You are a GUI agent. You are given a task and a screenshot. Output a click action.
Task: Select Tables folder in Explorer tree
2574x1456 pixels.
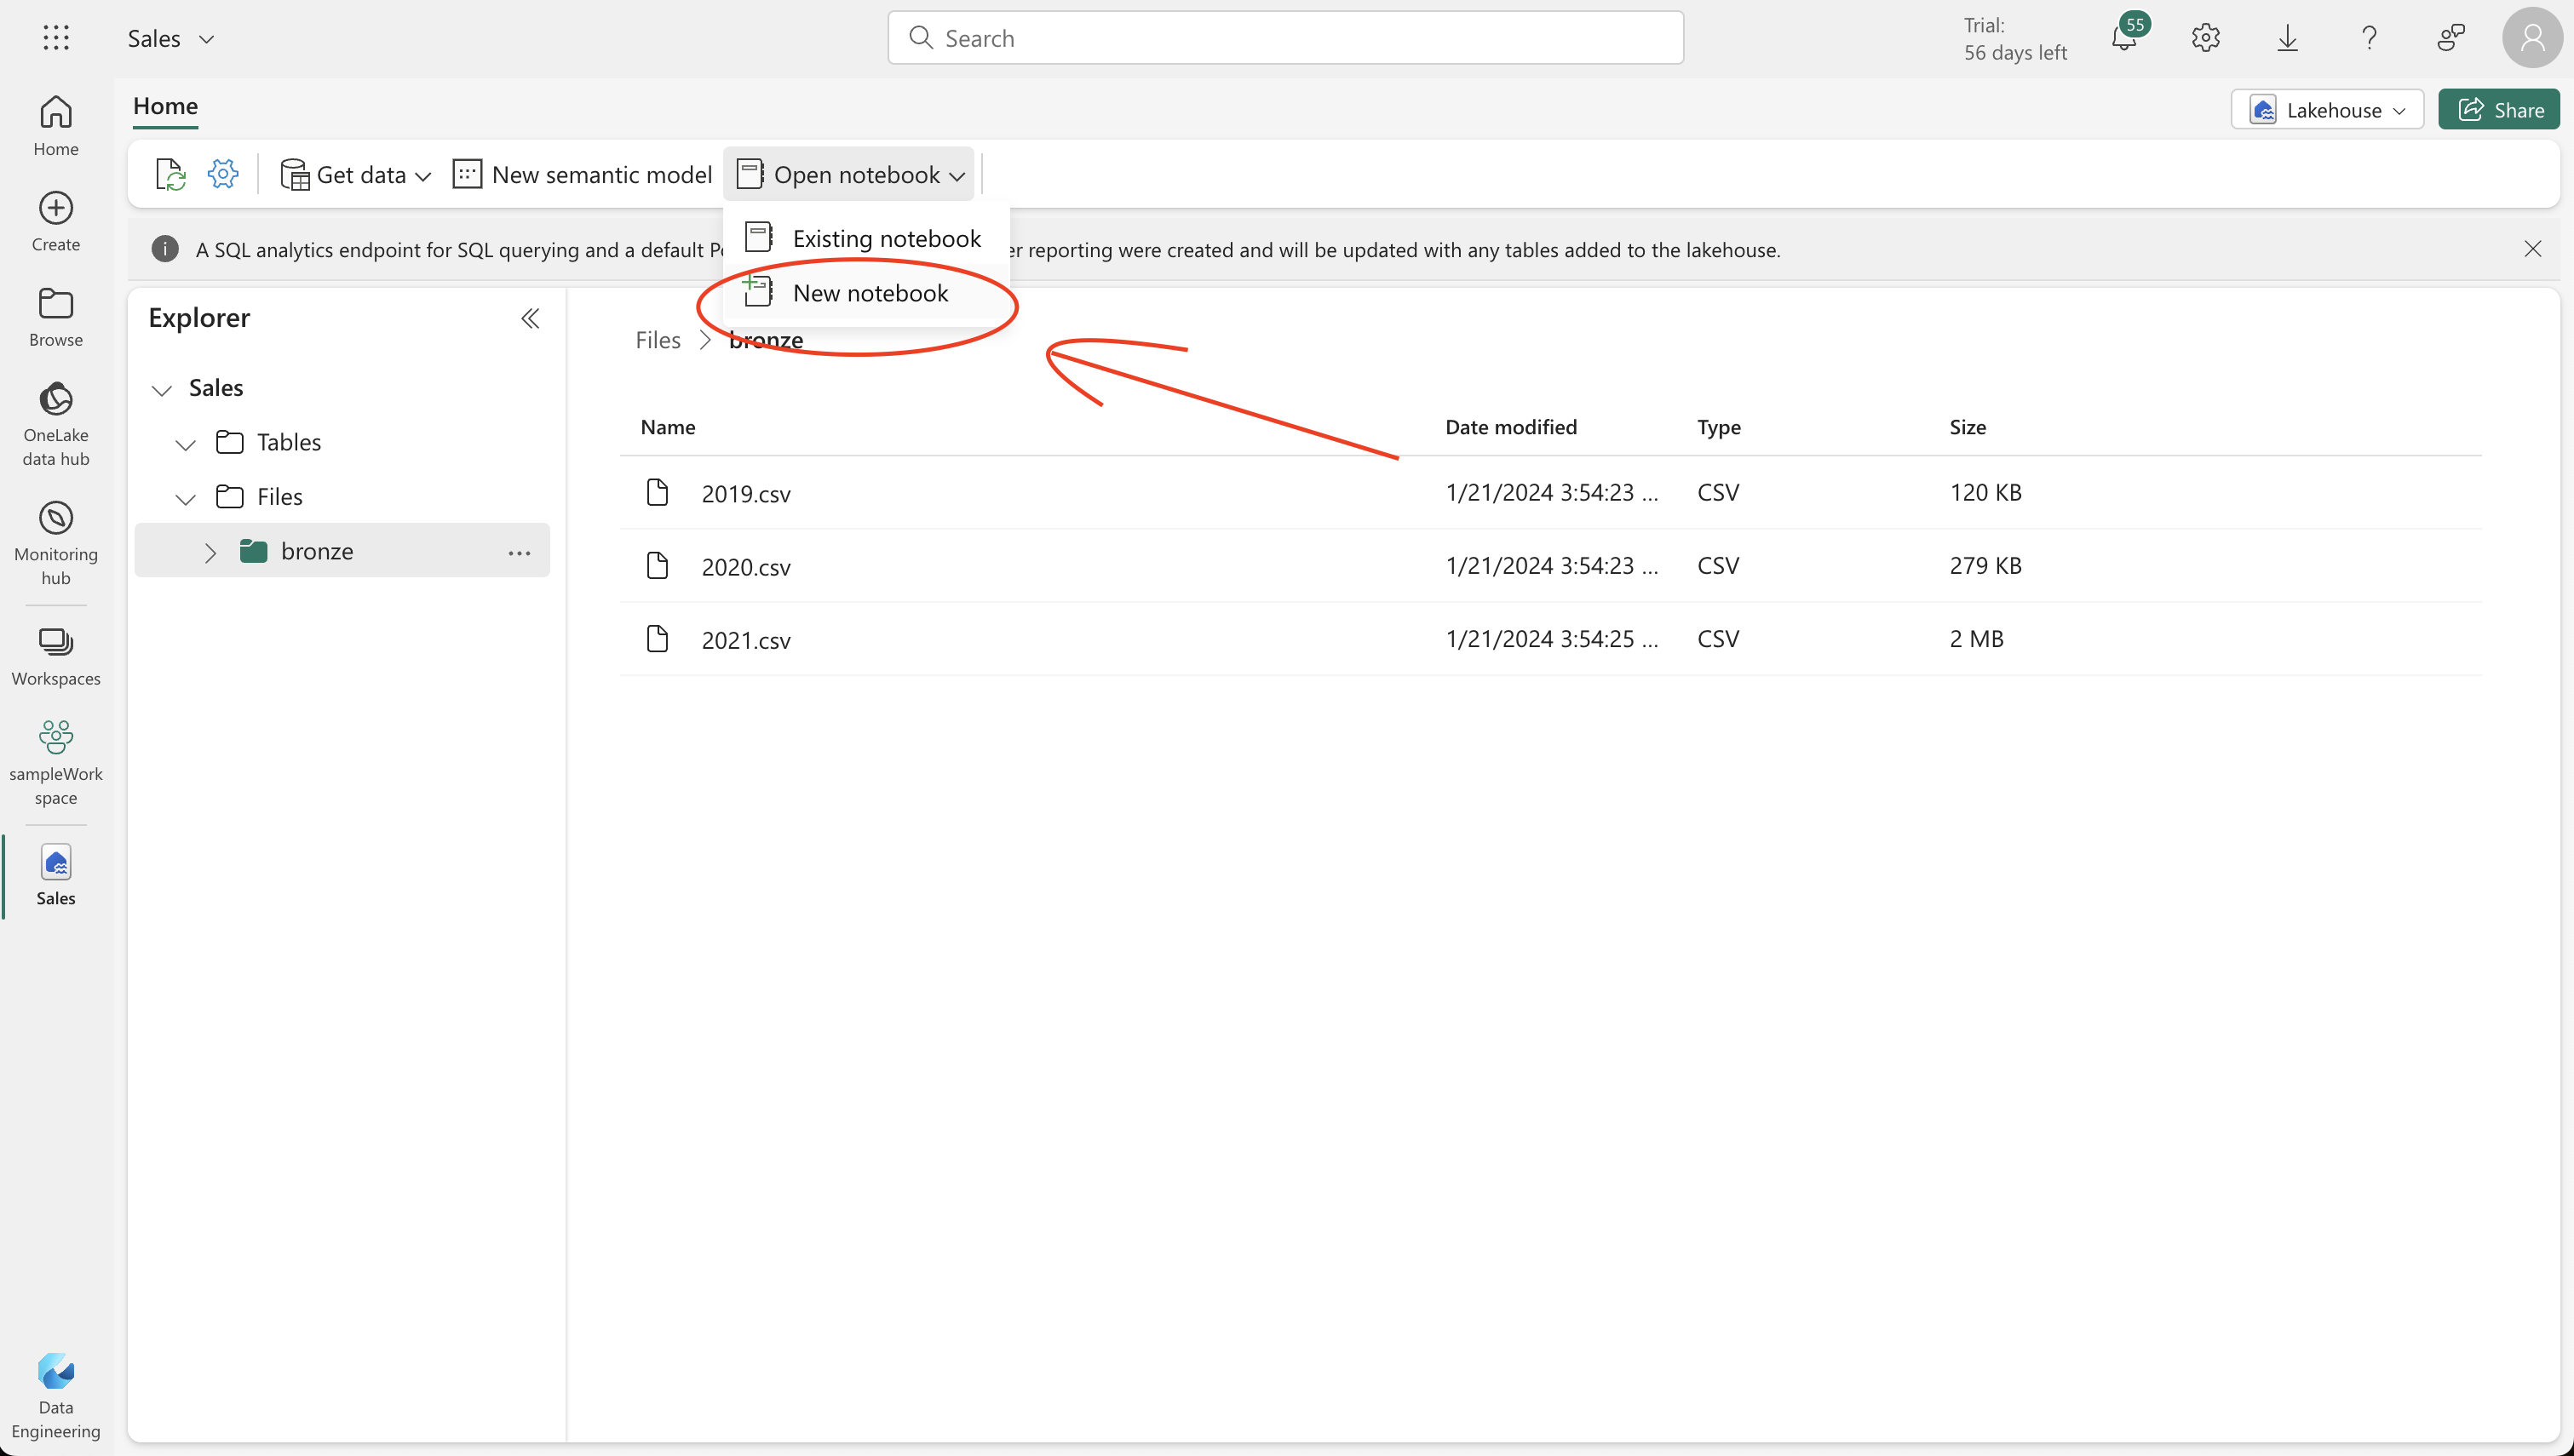click(288, 442)
